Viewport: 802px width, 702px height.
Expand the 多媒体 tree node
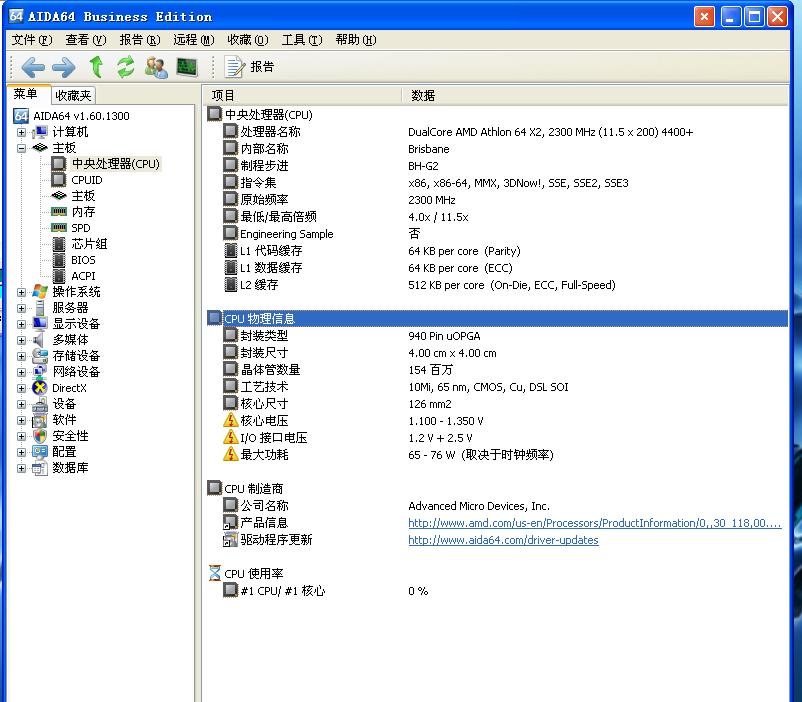pos(21,340)
